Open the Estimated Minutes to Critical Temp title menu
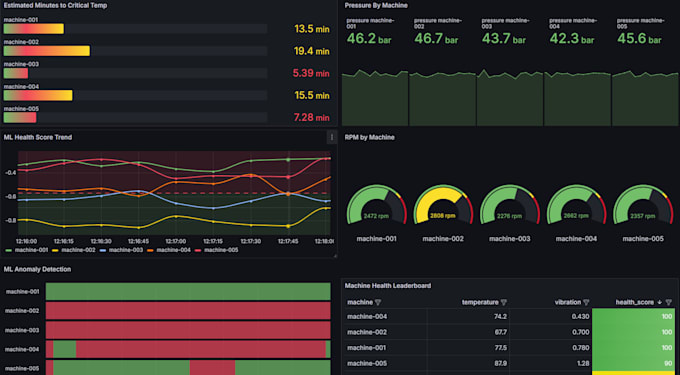This screenshot has width=680, height=375. tap(56, 6)
